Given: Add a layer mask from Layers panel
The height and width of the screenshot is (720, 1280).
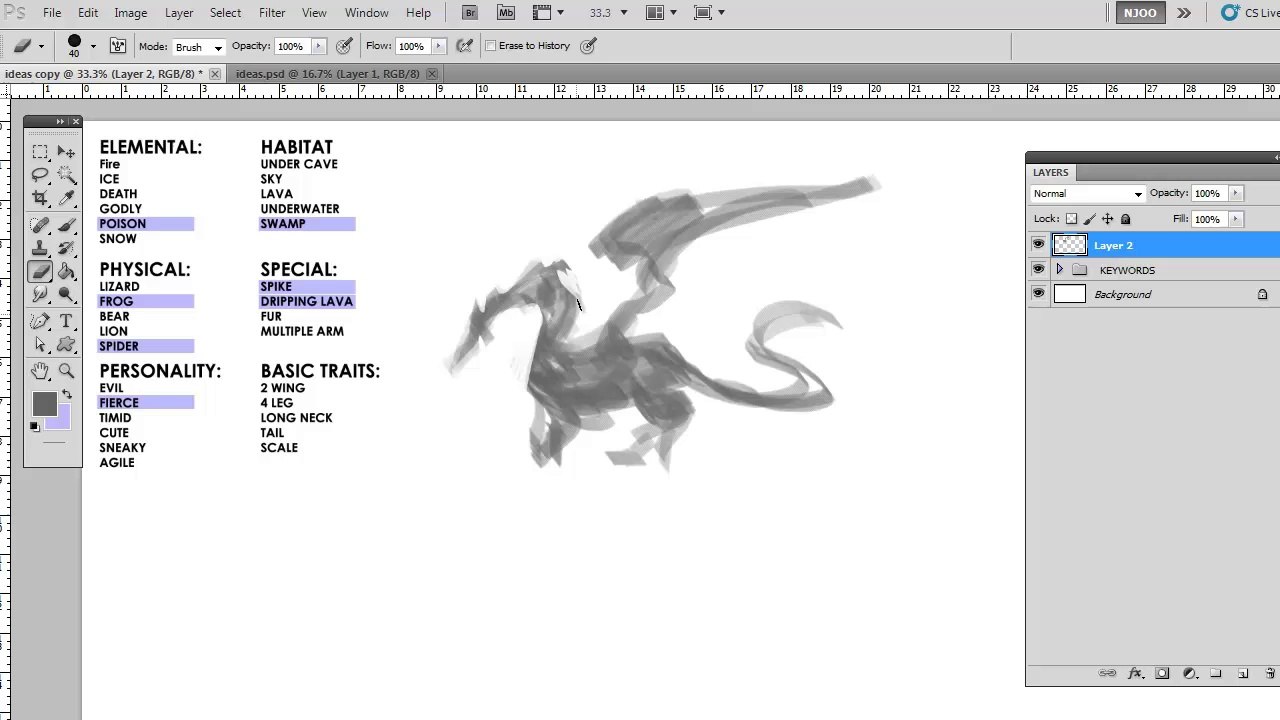Looking at the screenshot, I should 1162,674.
